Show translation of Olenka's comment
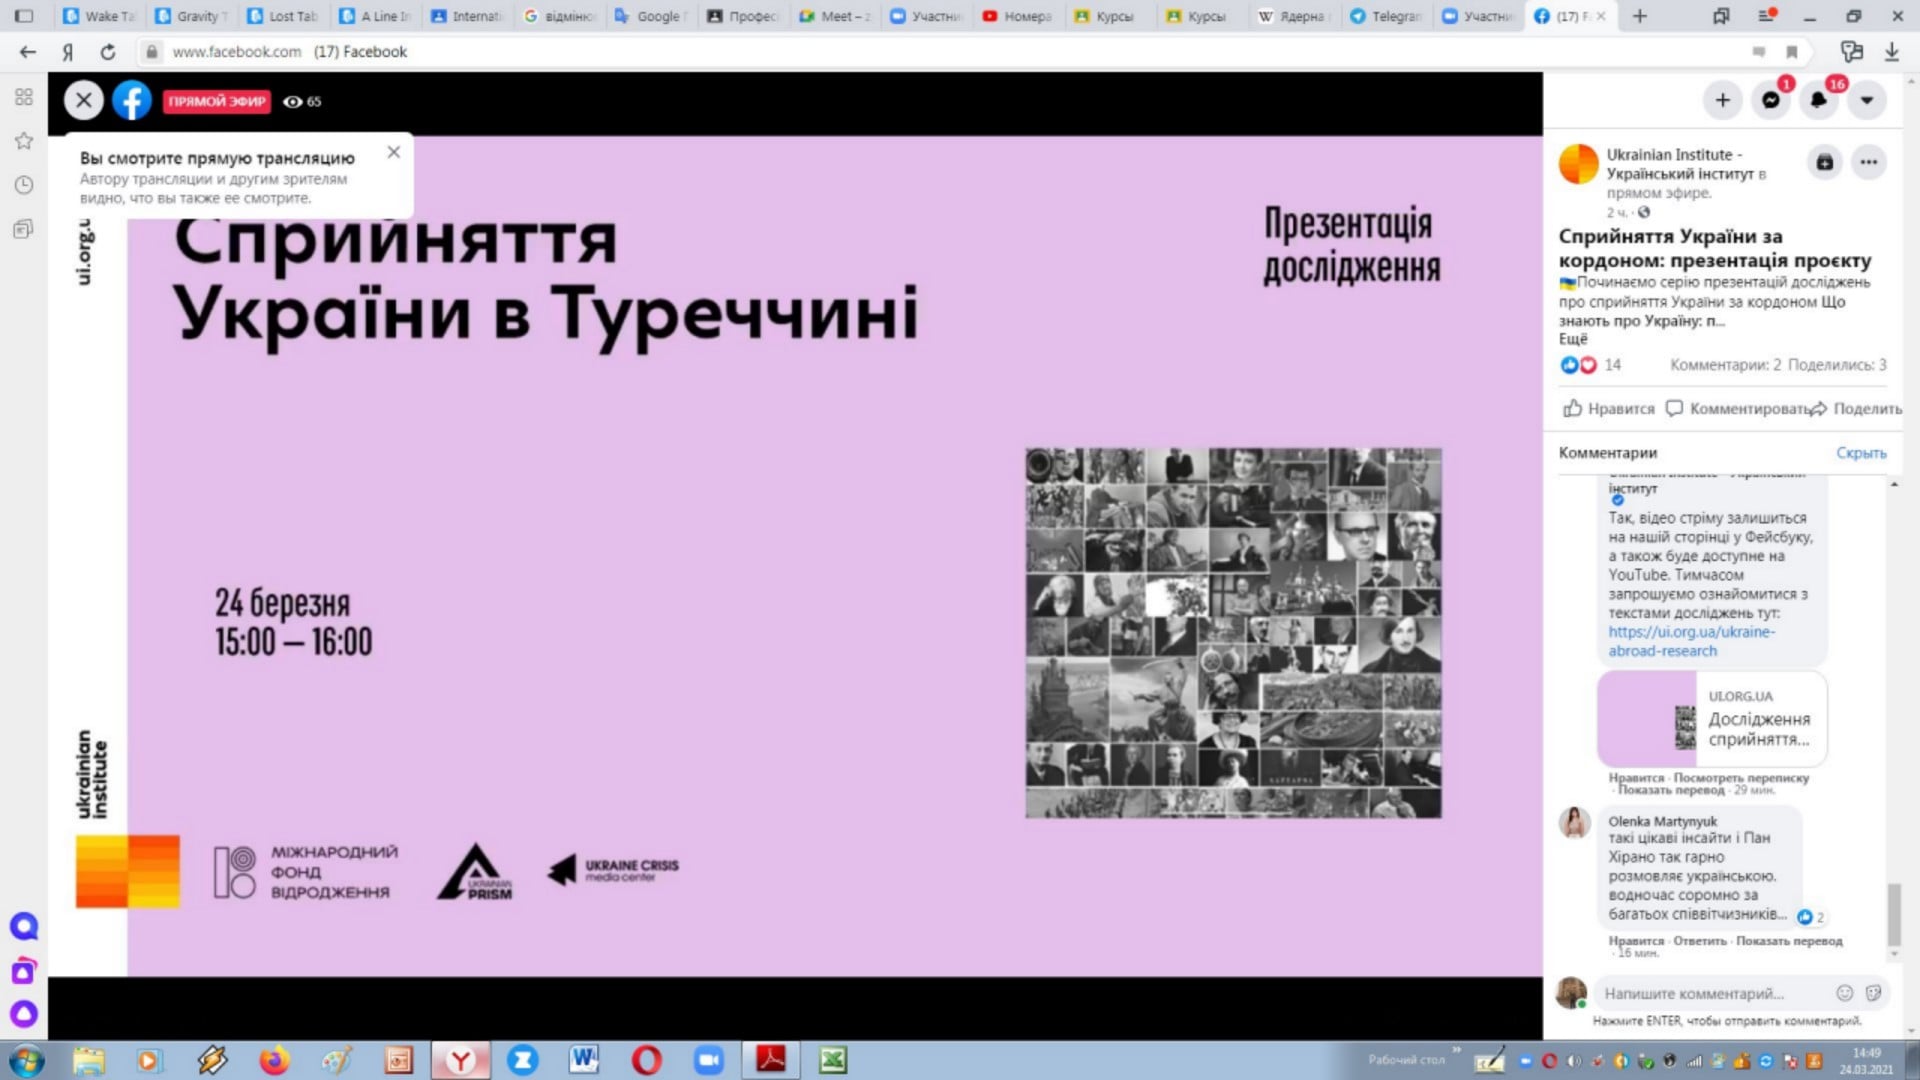This screenshot has width=1920, height=1080. [x=1789, y=941]
